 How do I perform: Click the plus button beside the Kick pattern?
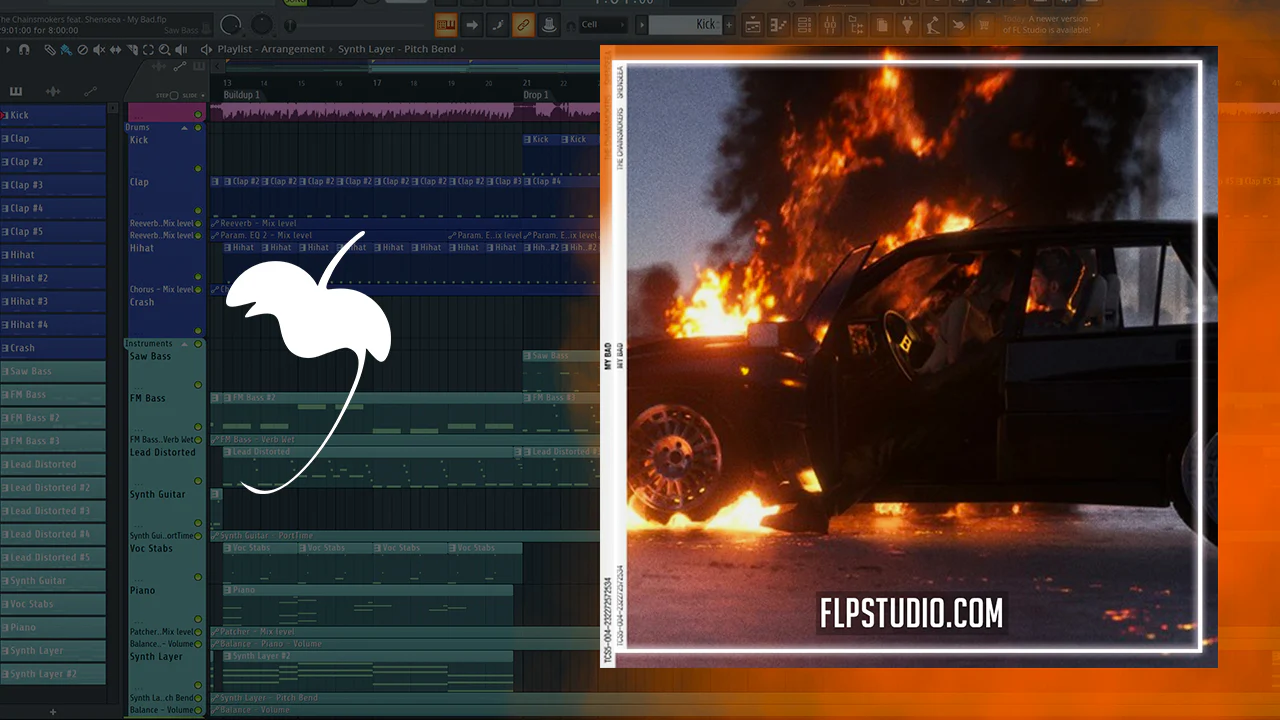pos(728,25)
